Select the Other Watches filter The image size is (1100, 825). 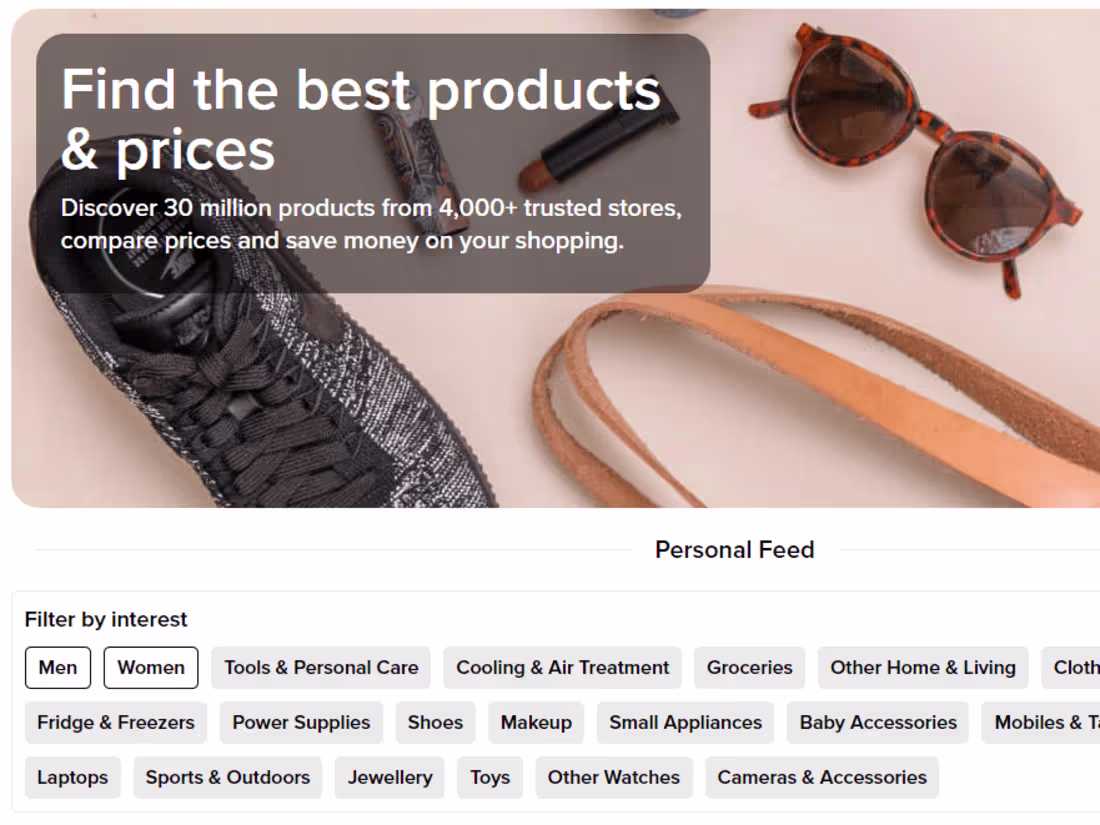613,777
